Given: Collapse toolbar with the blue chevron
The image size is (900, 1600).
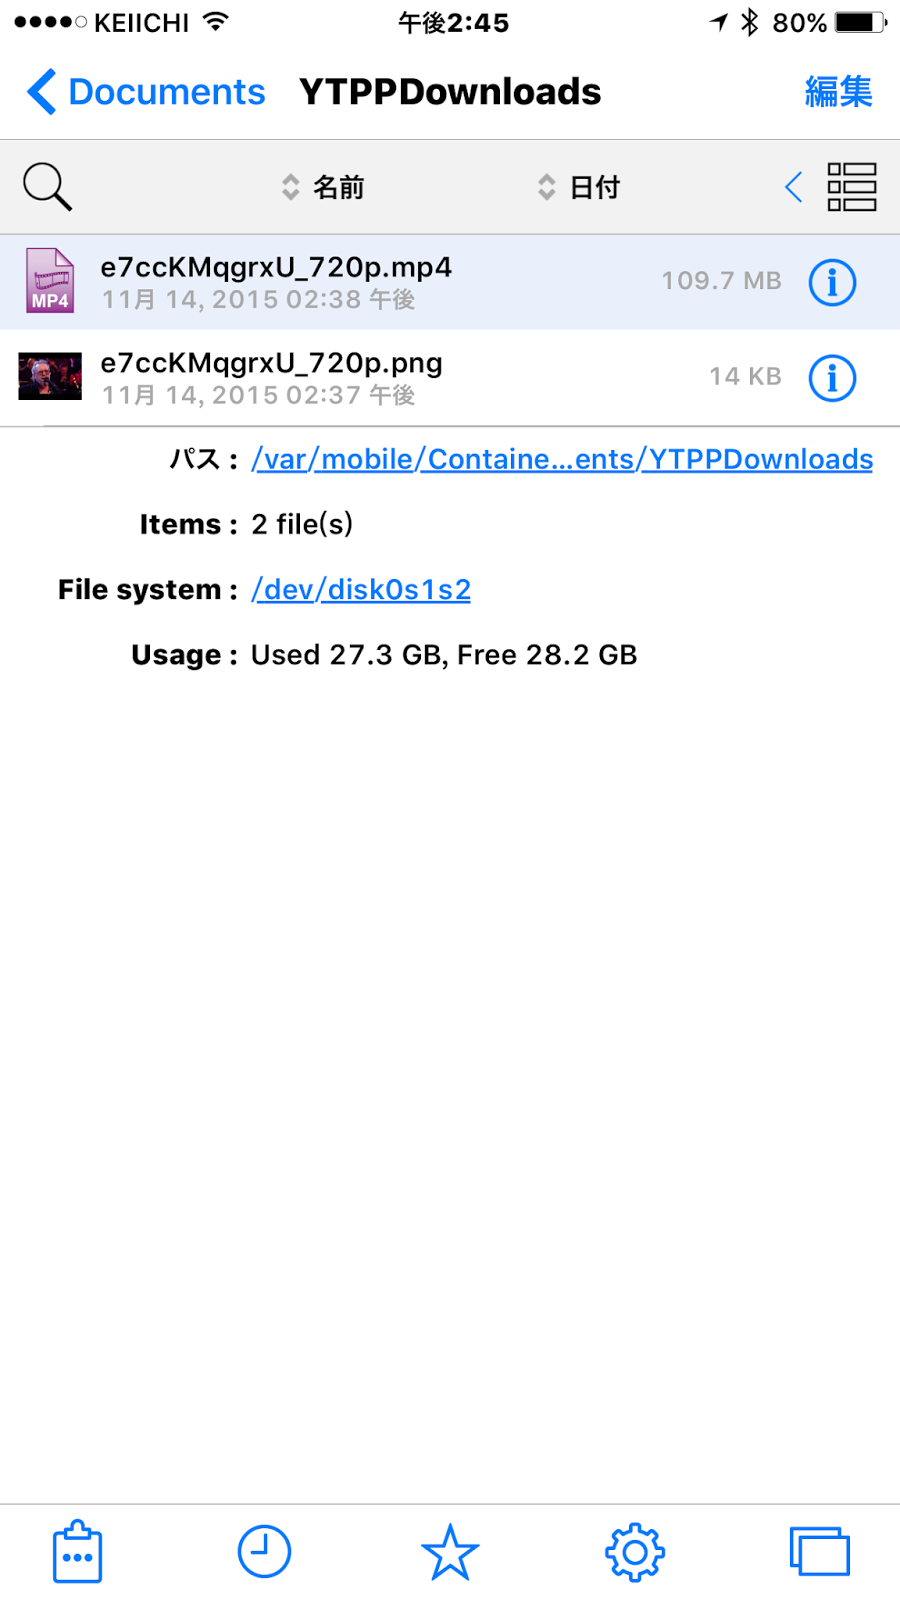Looking at the screenshot, I should pos(794,187).
